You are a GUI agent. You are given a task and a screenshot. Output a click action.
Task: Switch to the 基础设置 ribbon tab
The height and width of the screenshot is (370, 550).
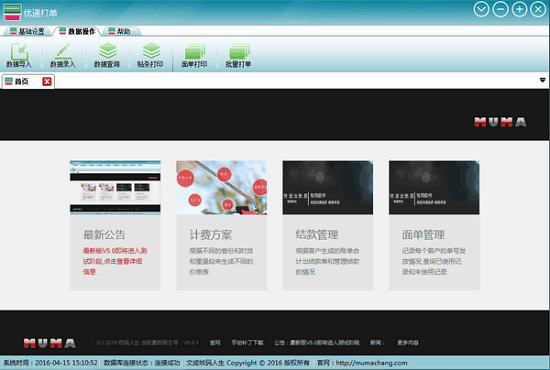point(27,32)
